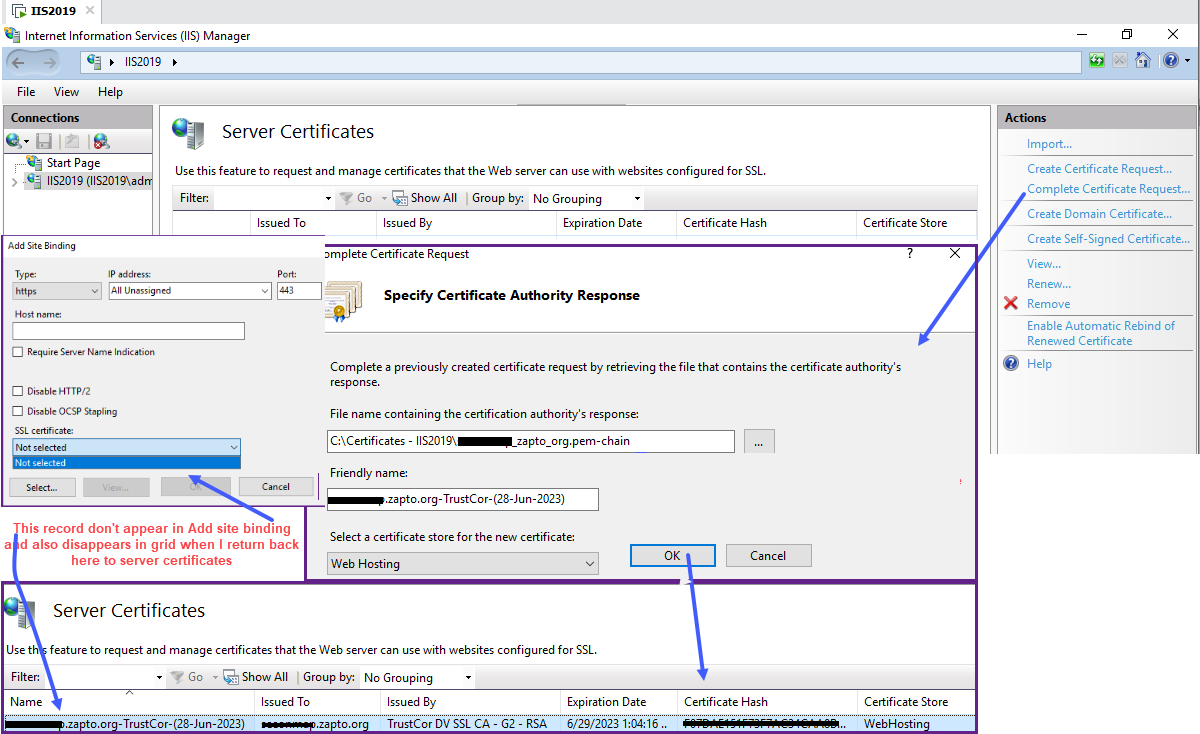Click the question mark in Complete Certificate Request titlebar
This screenshot has width=1200, height=734.
pyautogui.click(x=909, y=254)
